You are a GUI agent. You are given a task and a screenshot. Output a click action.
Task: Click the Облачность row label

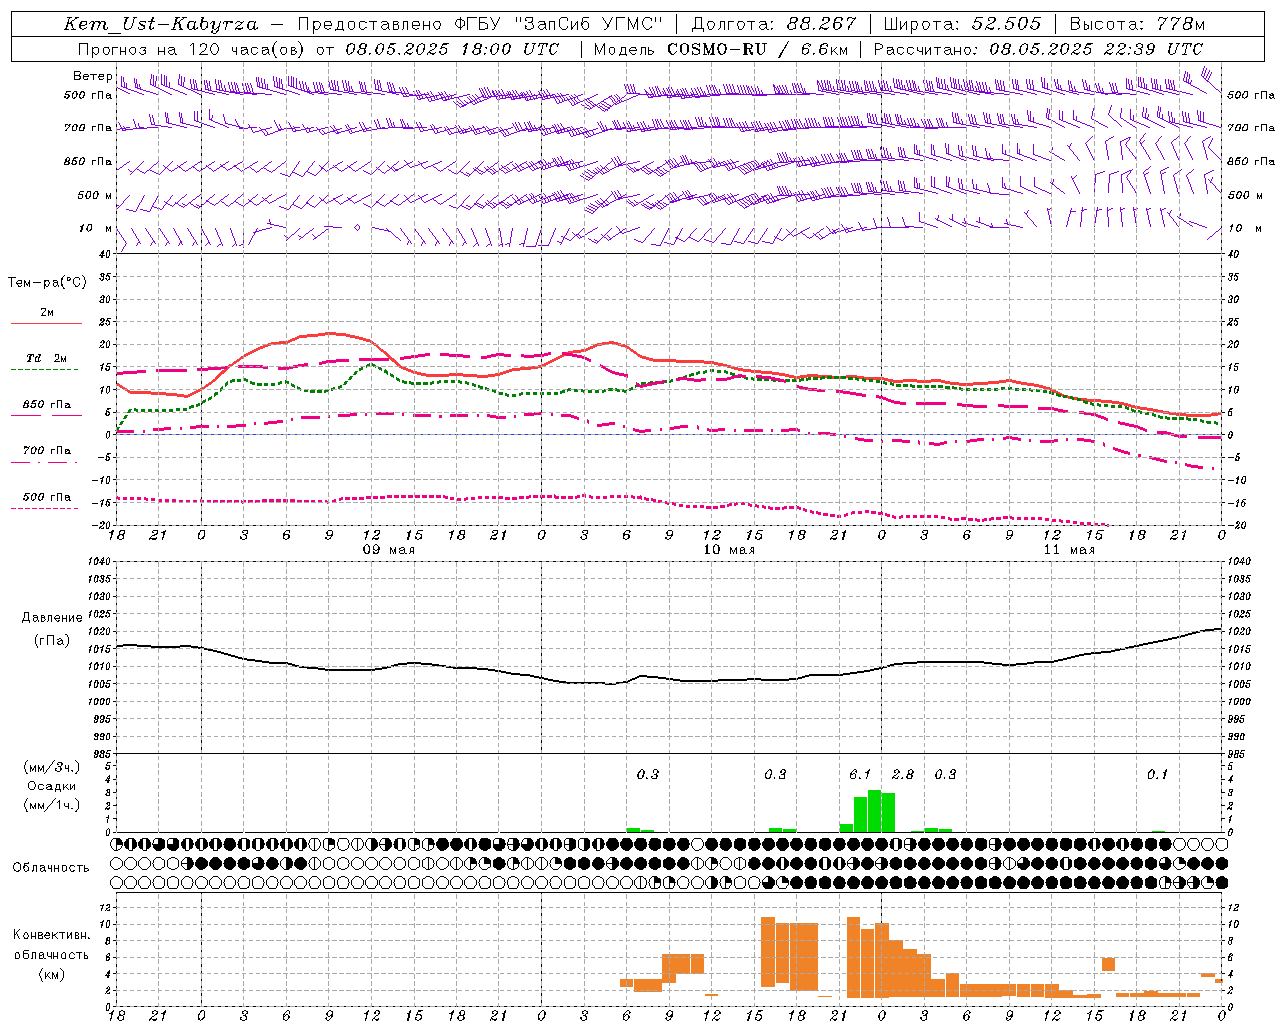[x=51, y=867]
